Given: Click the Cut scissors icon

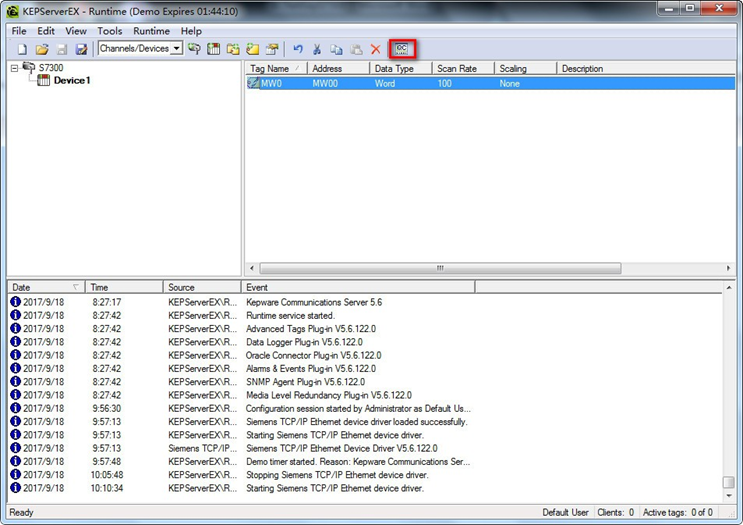Looking at the screenshot, I should (317, 49).
